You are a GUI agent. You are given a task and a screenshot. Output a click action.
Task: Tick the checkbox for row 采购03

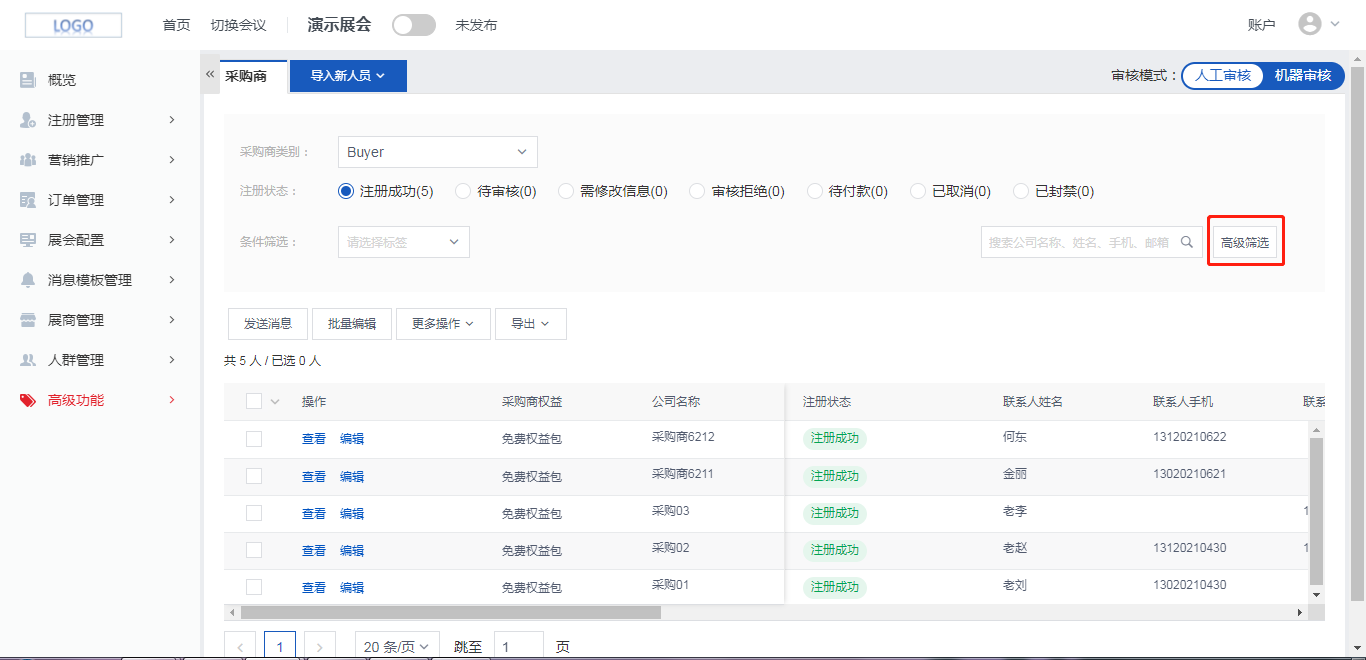pyautogui.click(x=254, y=513)
